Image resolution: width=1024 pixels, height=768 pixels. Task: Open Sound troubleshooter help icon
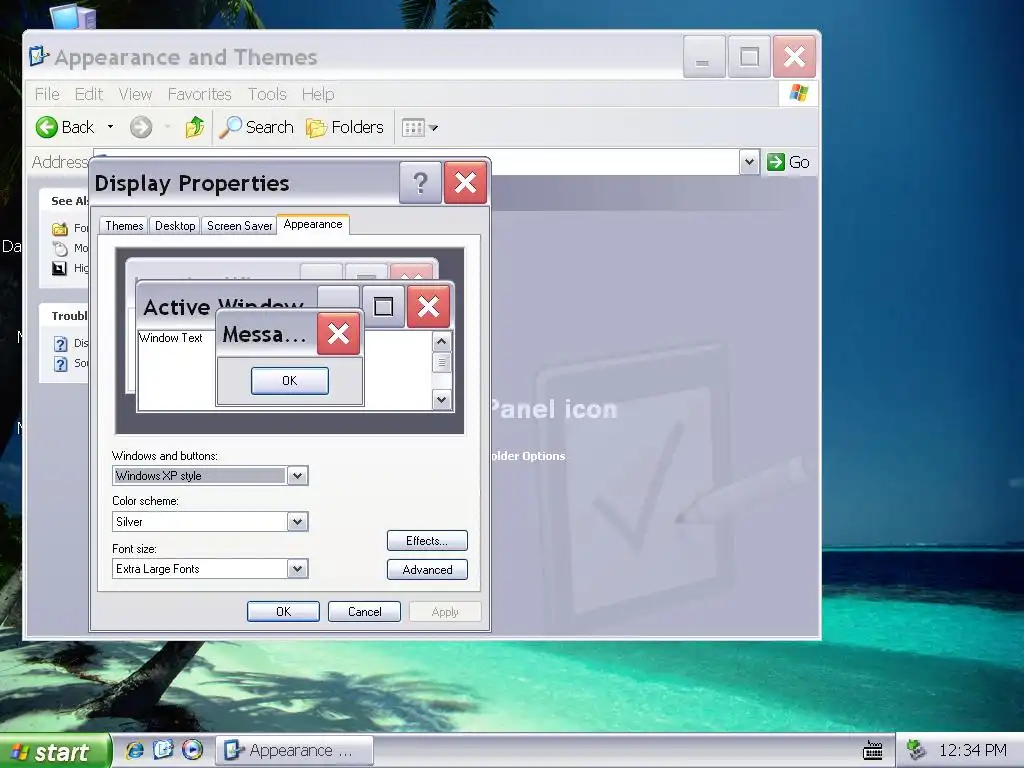[x=60, y=364]
